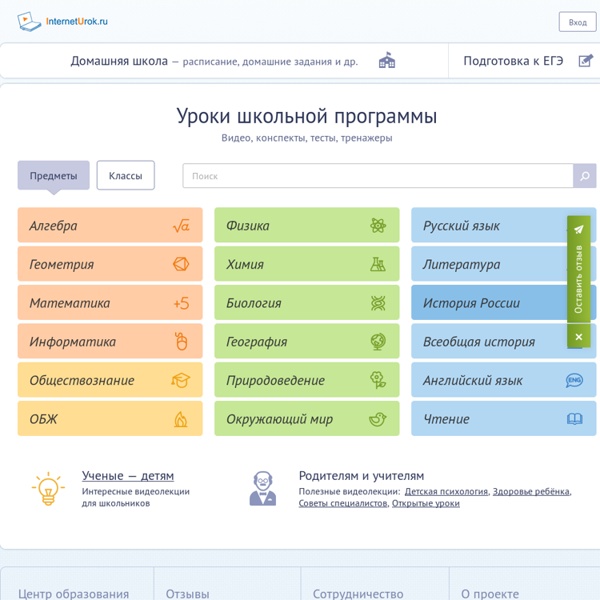Viewport: 600px width, 600px height.
Task: Click the globe icon beside География
Action: click(377, 342)
